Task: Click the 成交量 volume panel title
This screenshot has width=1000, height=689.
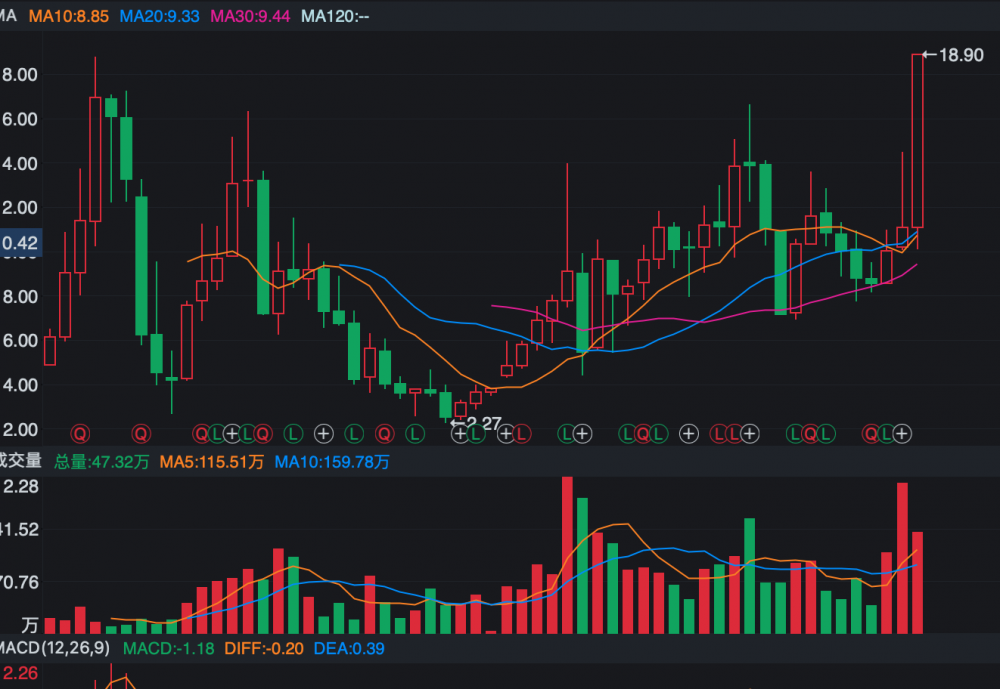Action: [20, 461]
